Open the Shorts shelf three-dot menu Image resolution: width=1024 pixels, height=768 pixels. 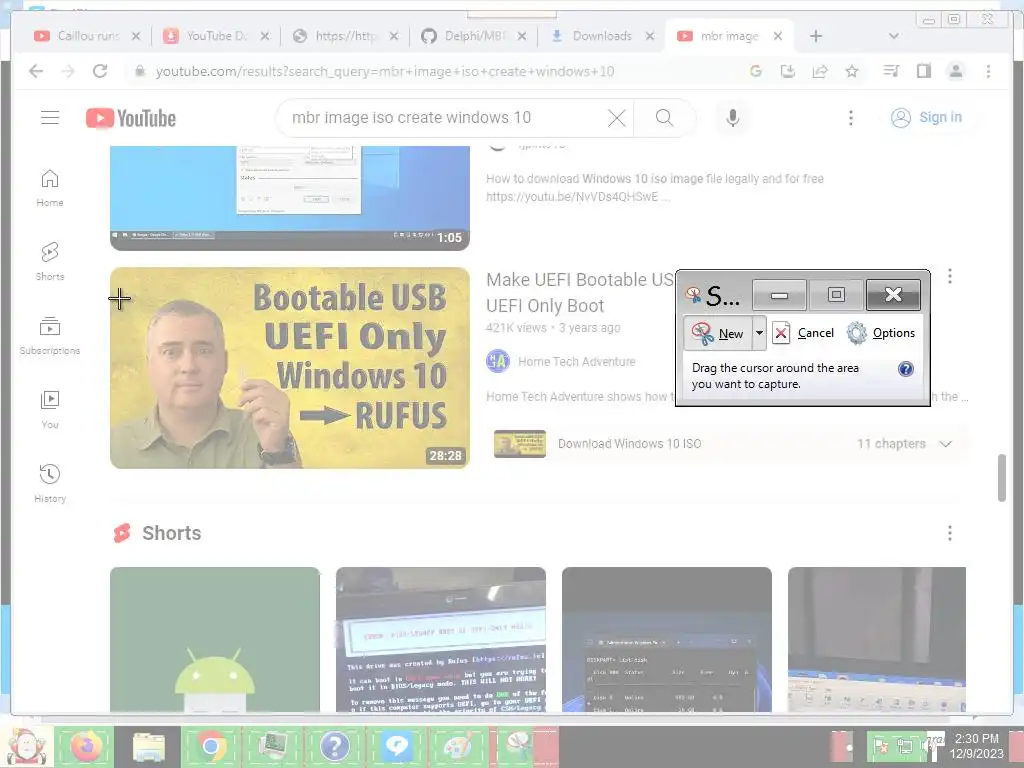950,533
